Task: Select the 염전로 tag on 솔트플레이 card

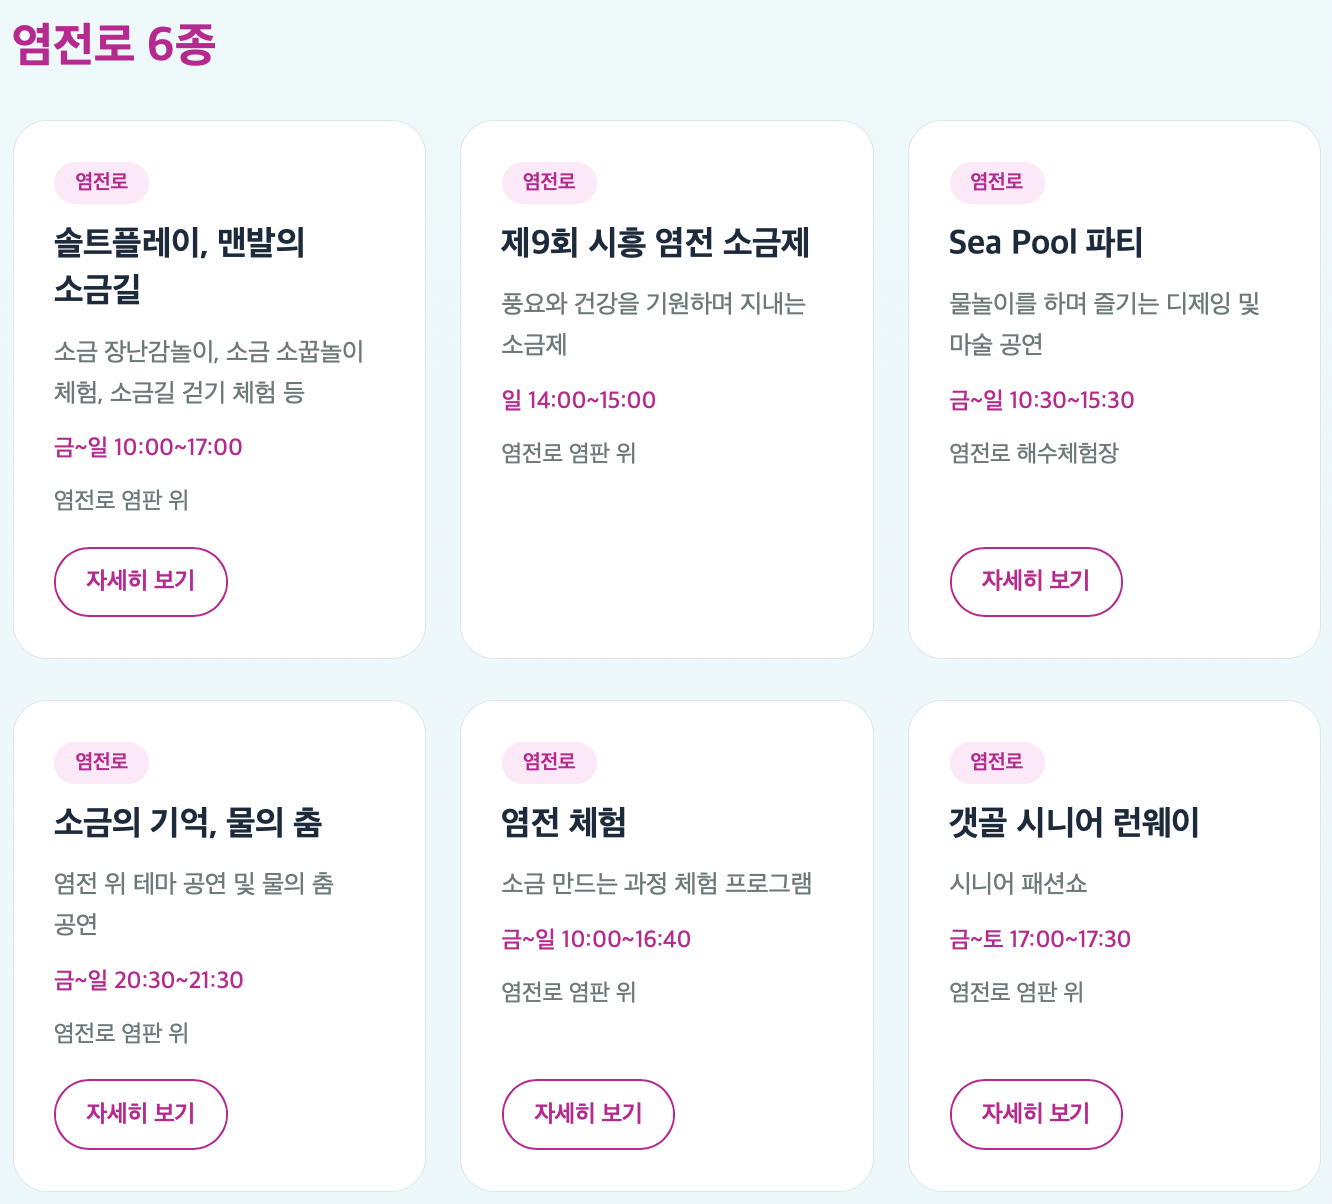Action: pyautogui.click(x=101, y=182)
